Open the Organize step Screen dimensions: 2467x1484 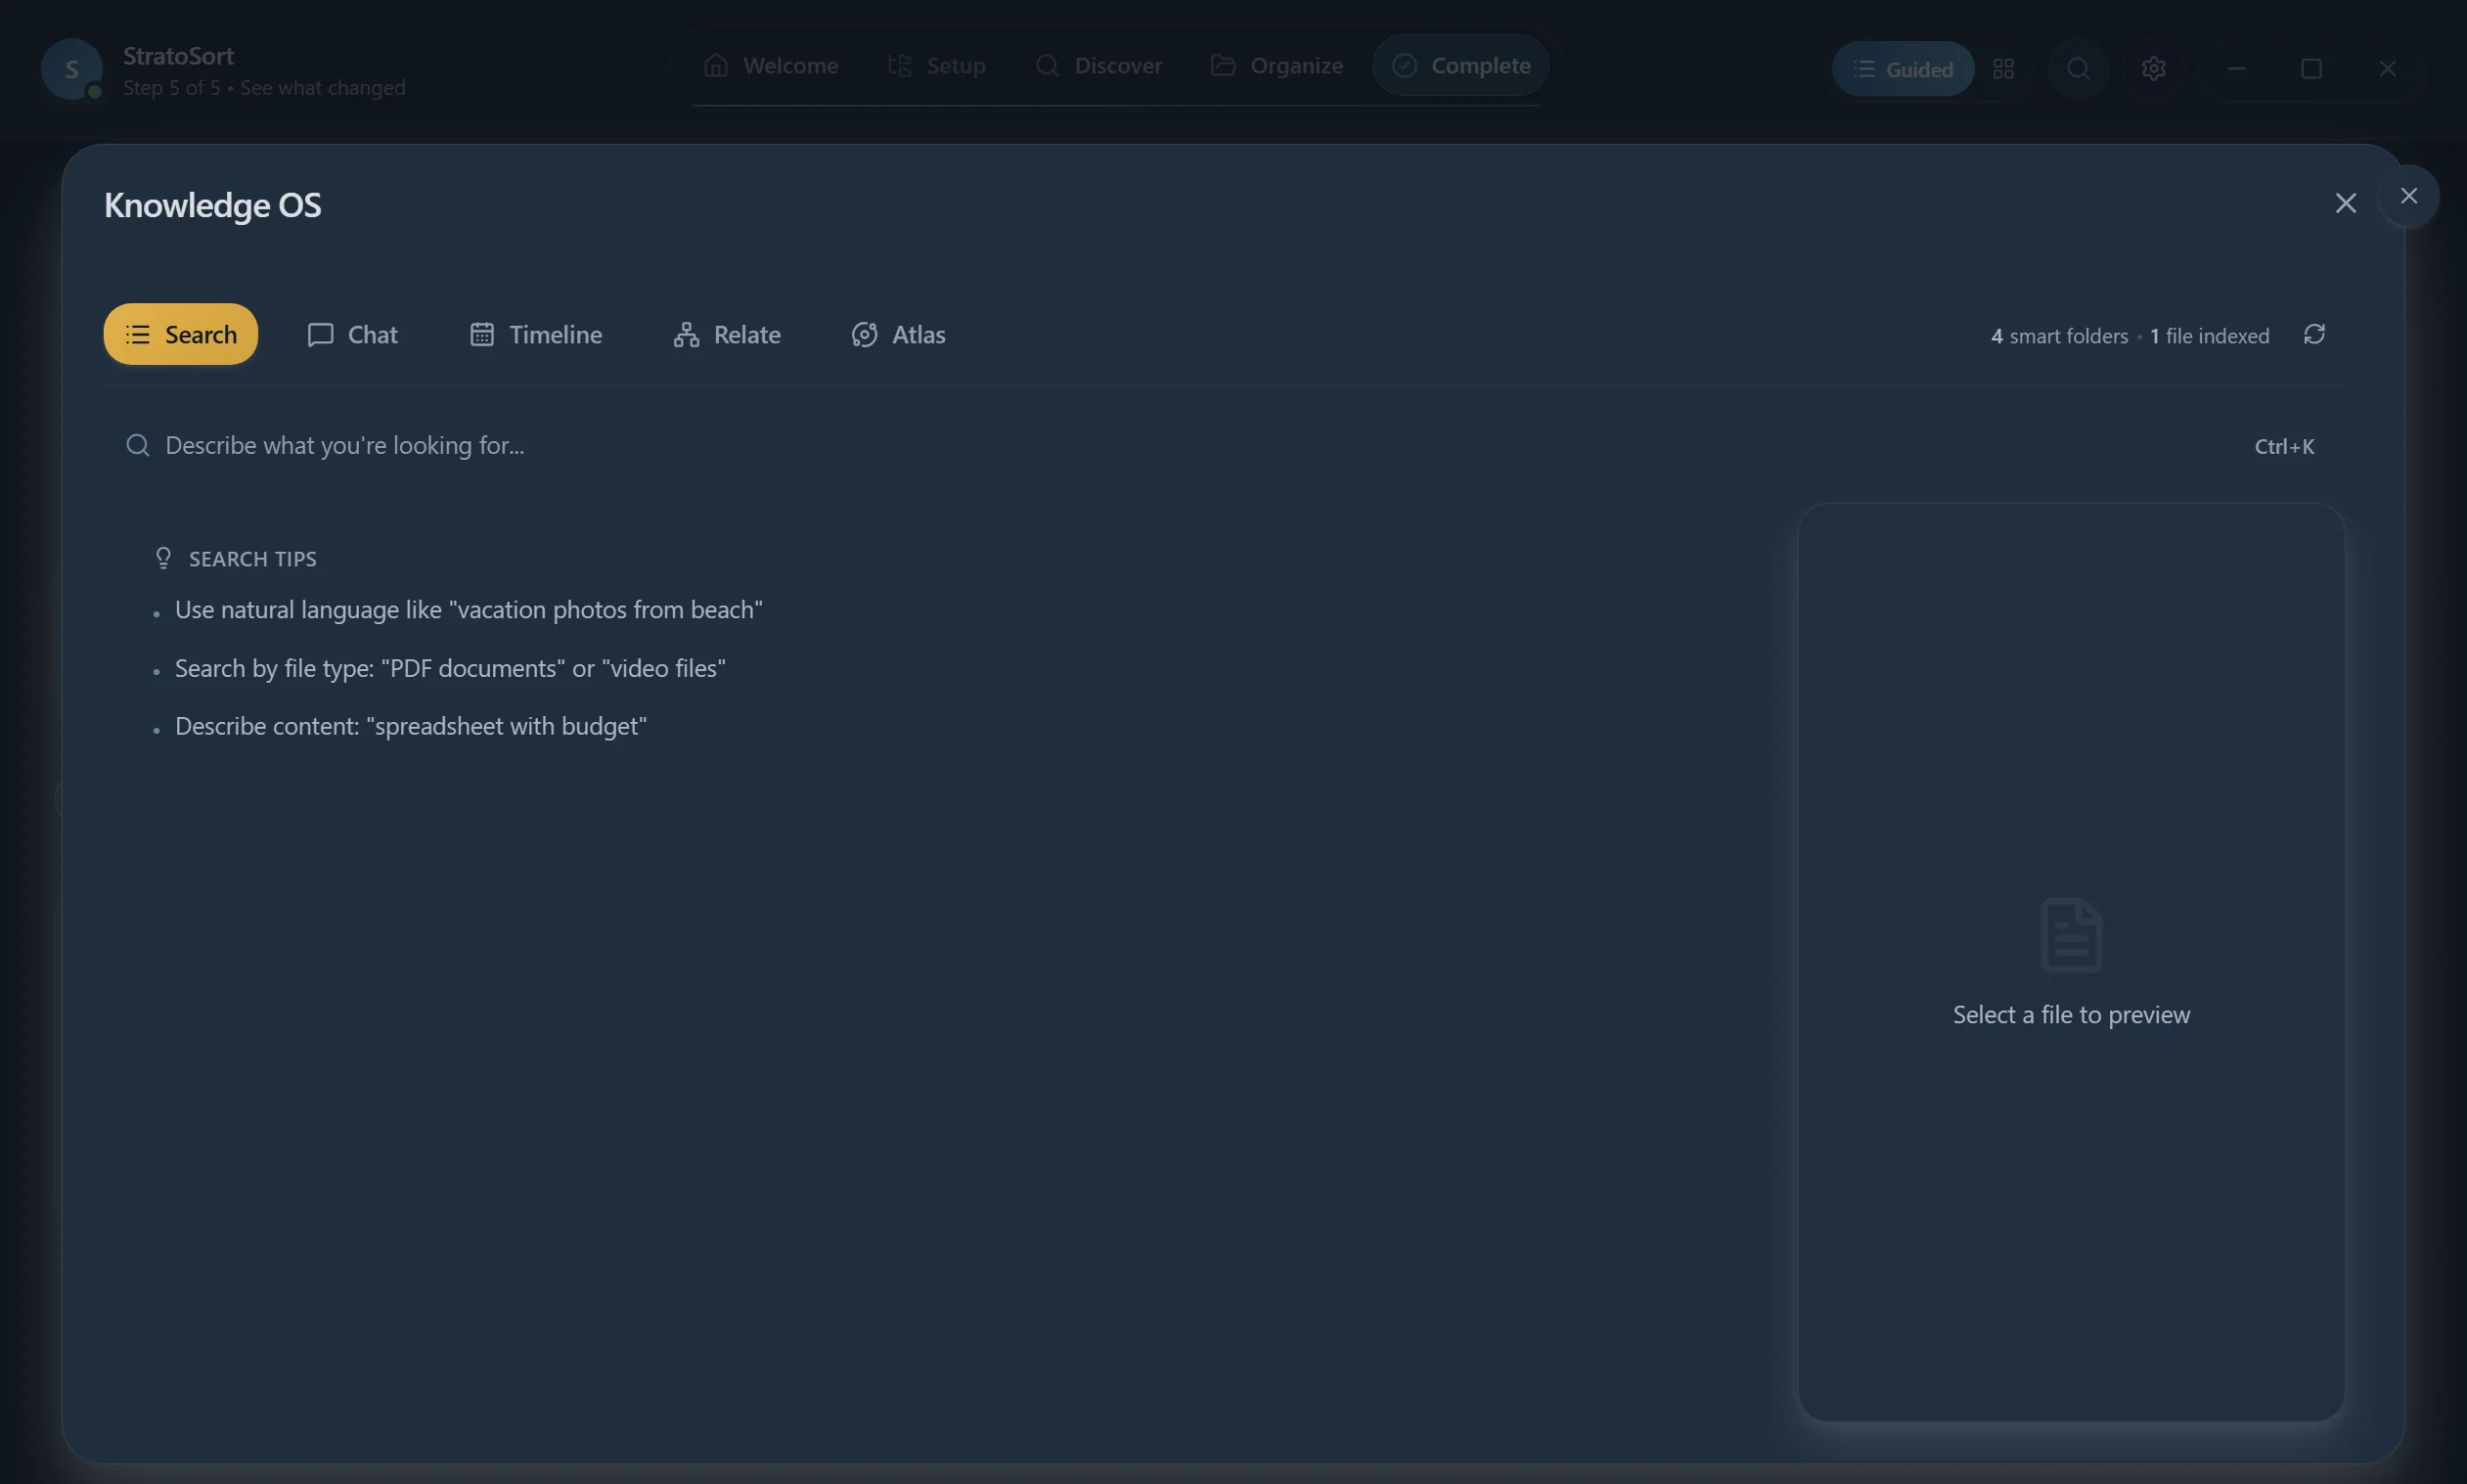pyautogui.click(x=1276, y=66)
